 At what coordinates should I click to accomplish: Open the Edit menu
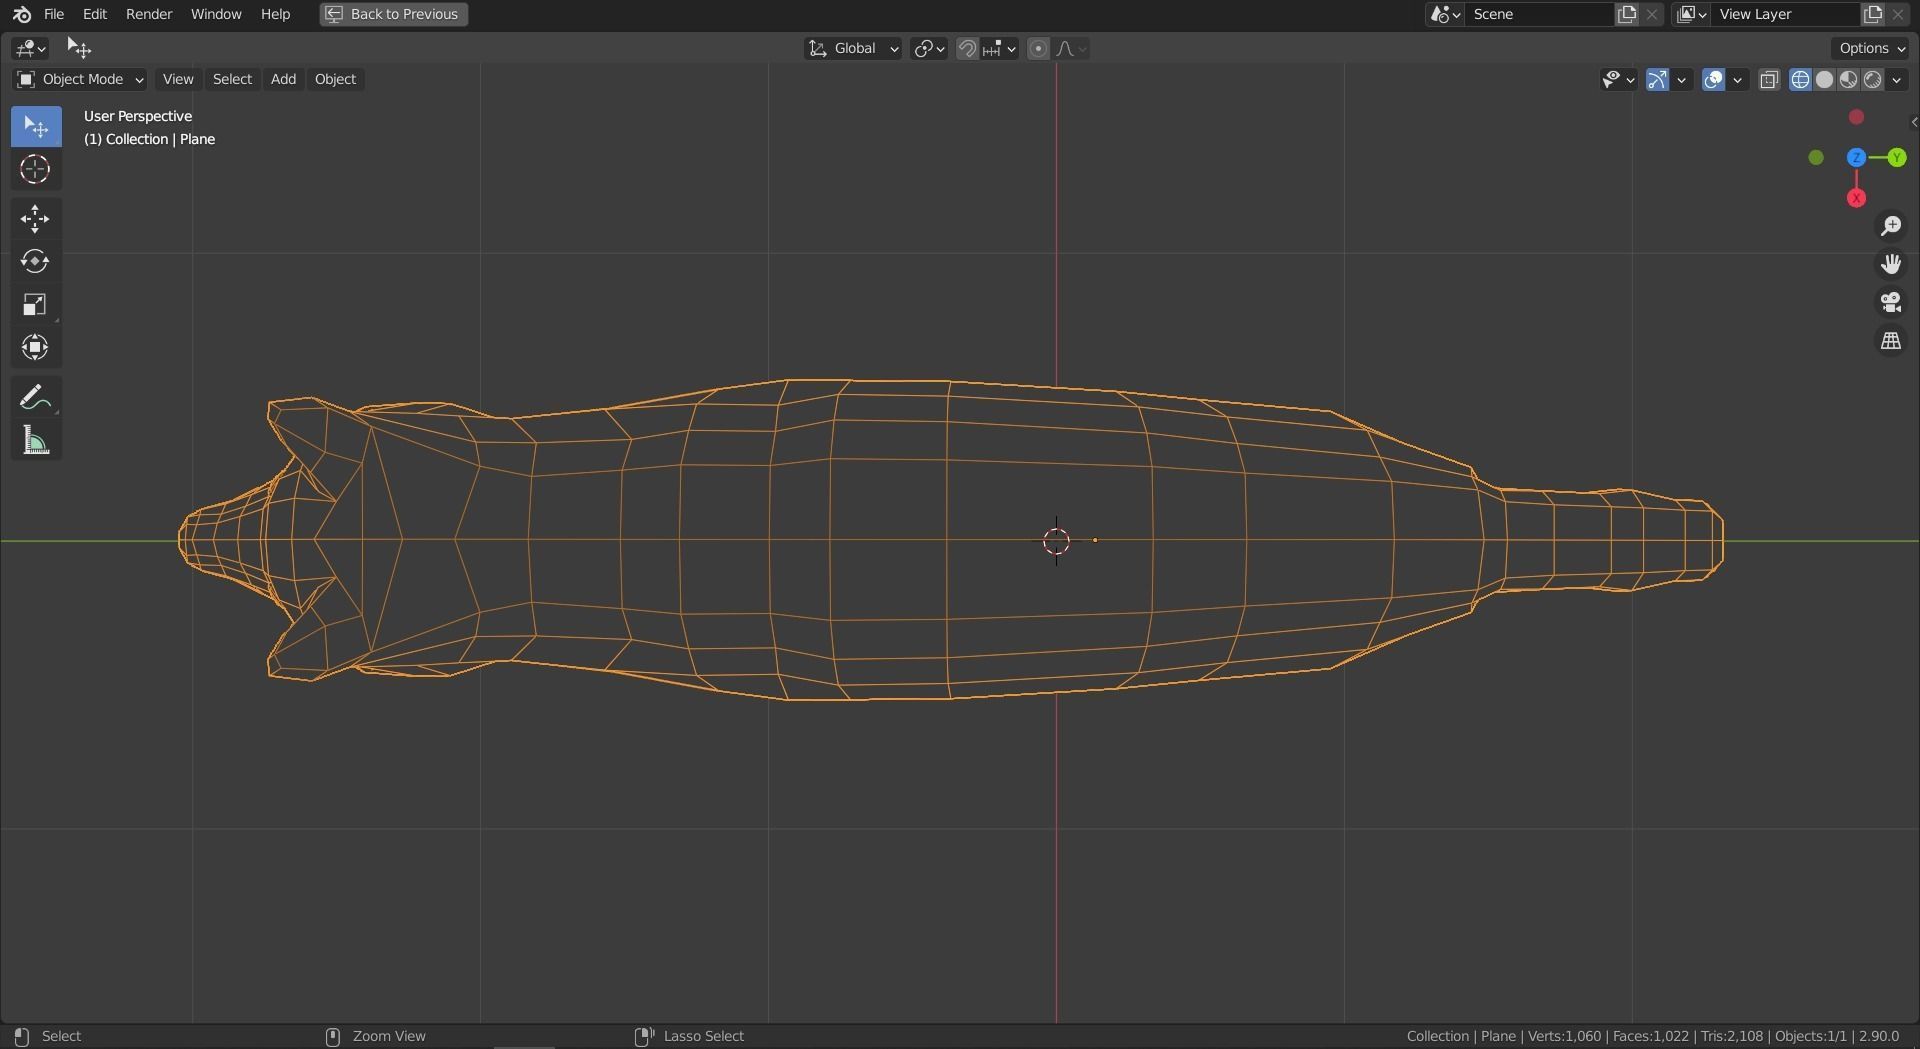pos(95,14)
